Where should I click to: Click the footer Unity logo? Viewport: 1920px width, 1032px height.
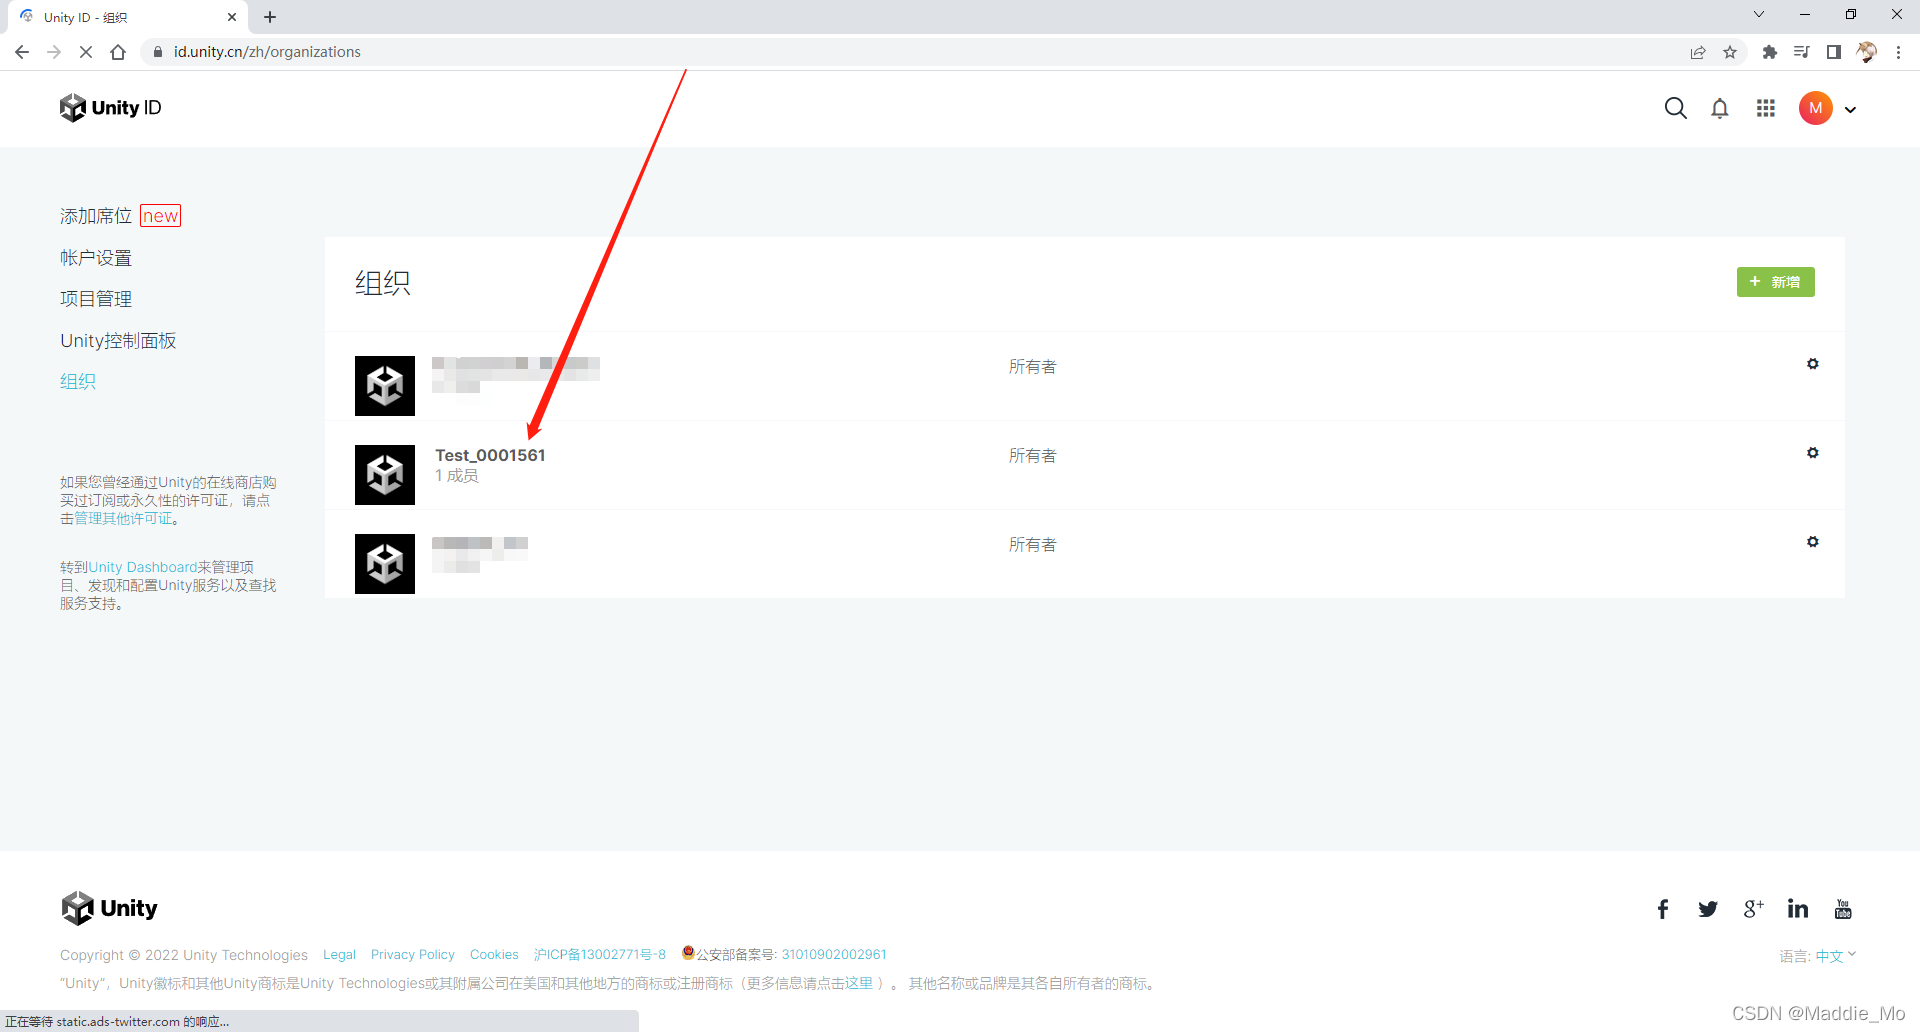pos(109,908)
